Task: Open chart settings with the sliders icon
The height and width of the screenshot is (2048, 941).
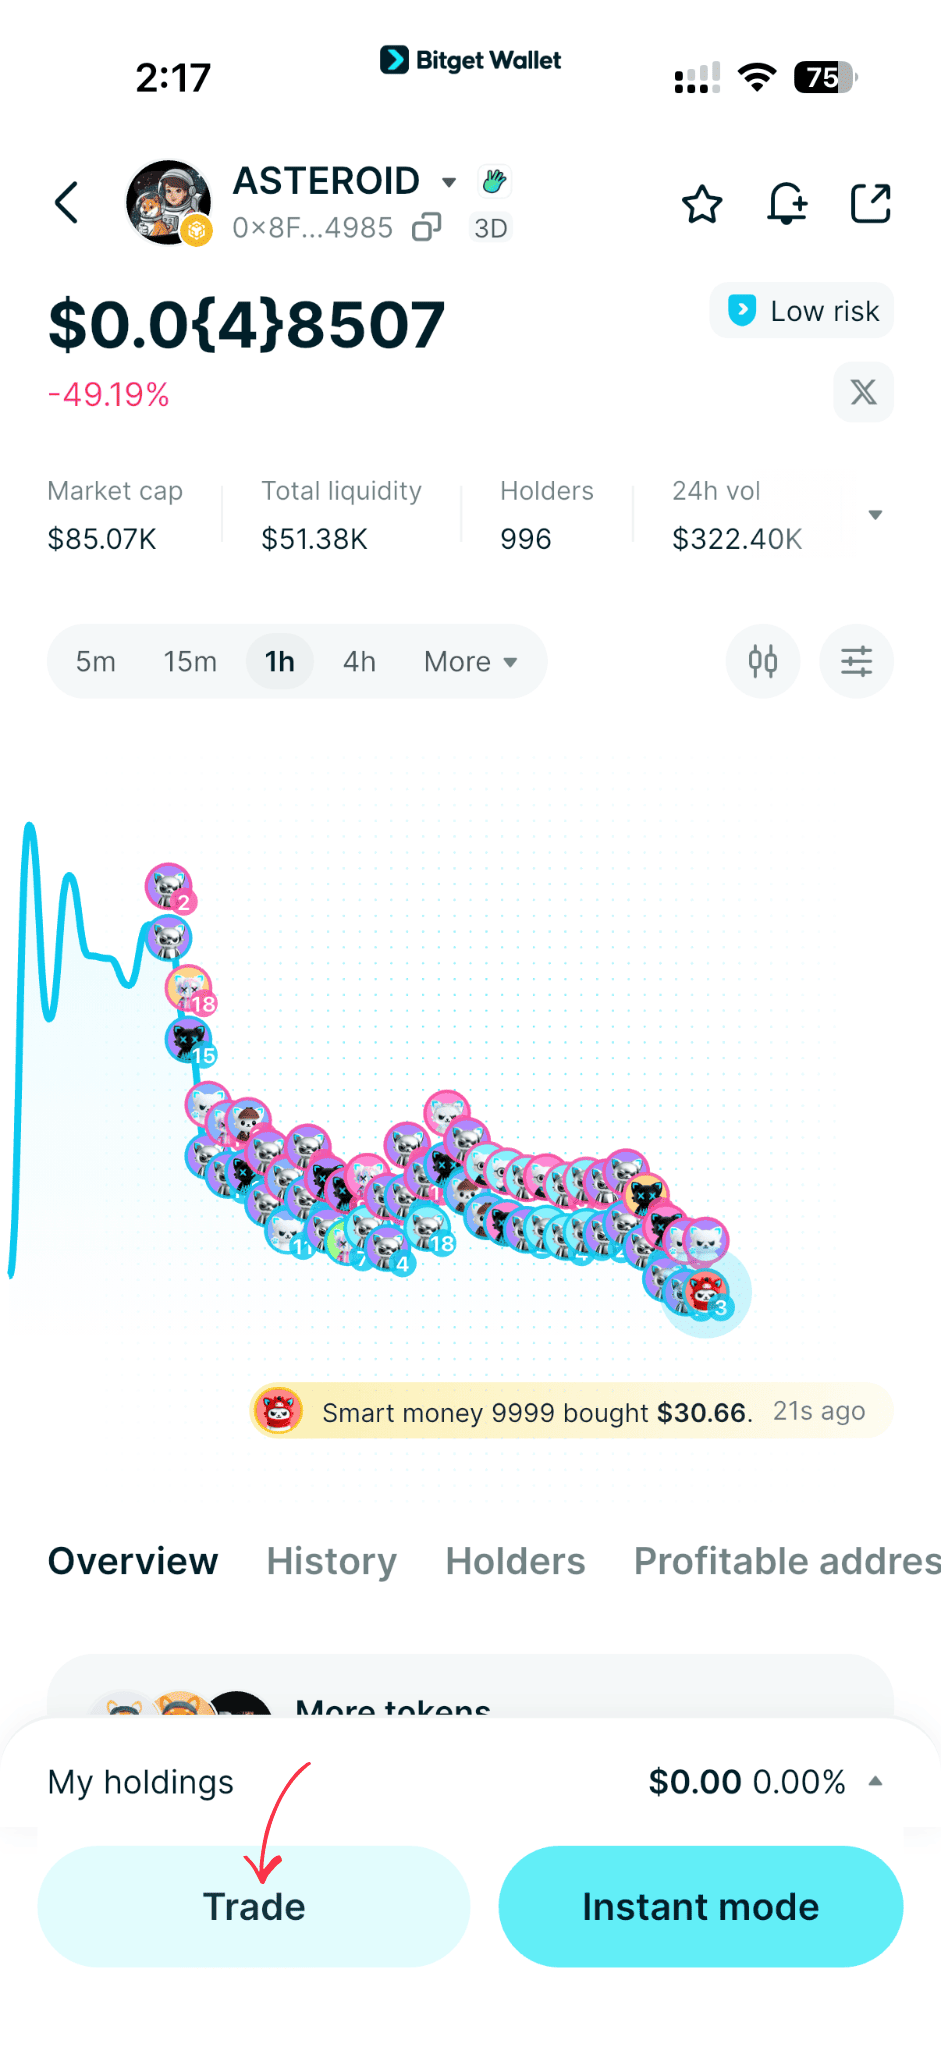Action: click(855, 661)
